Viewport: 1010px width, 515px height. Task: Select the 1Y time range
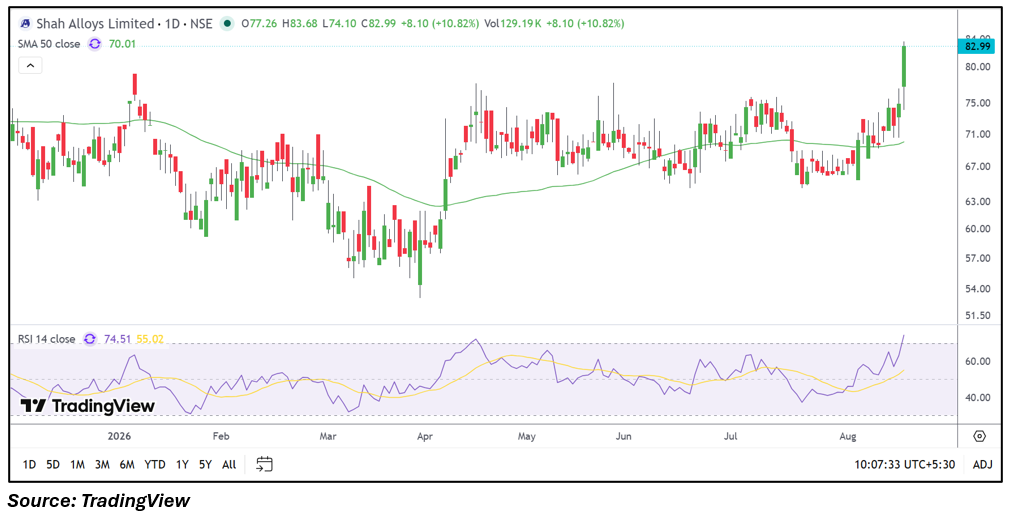click(182, 464)
